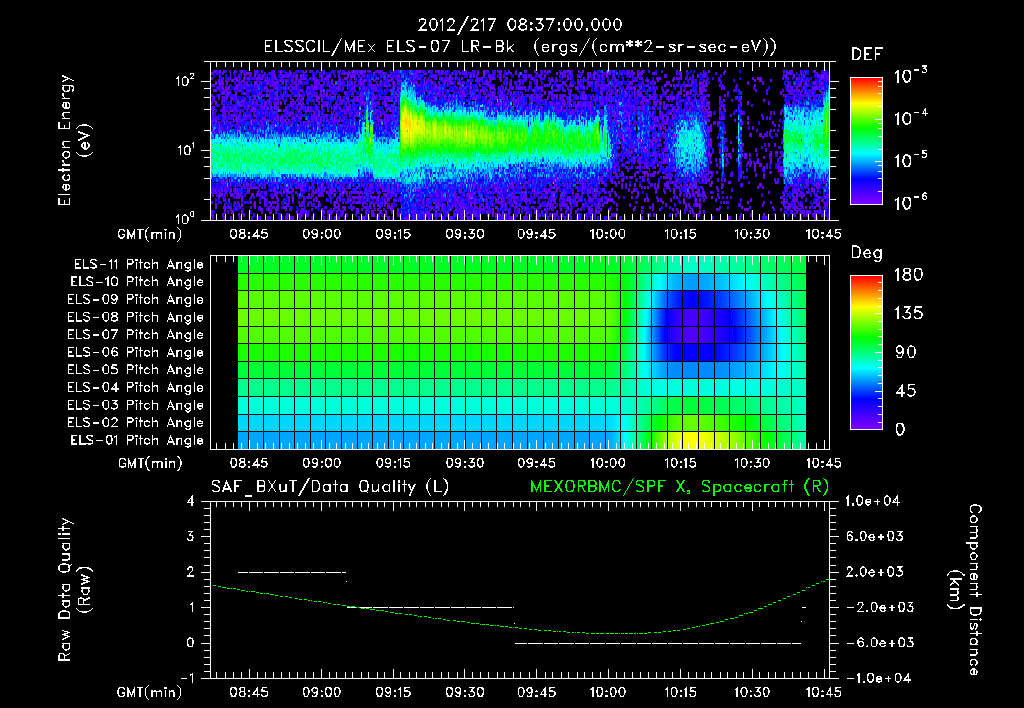Click the purple low-angle region in the pitch angle panel

(x=697, y=325)
